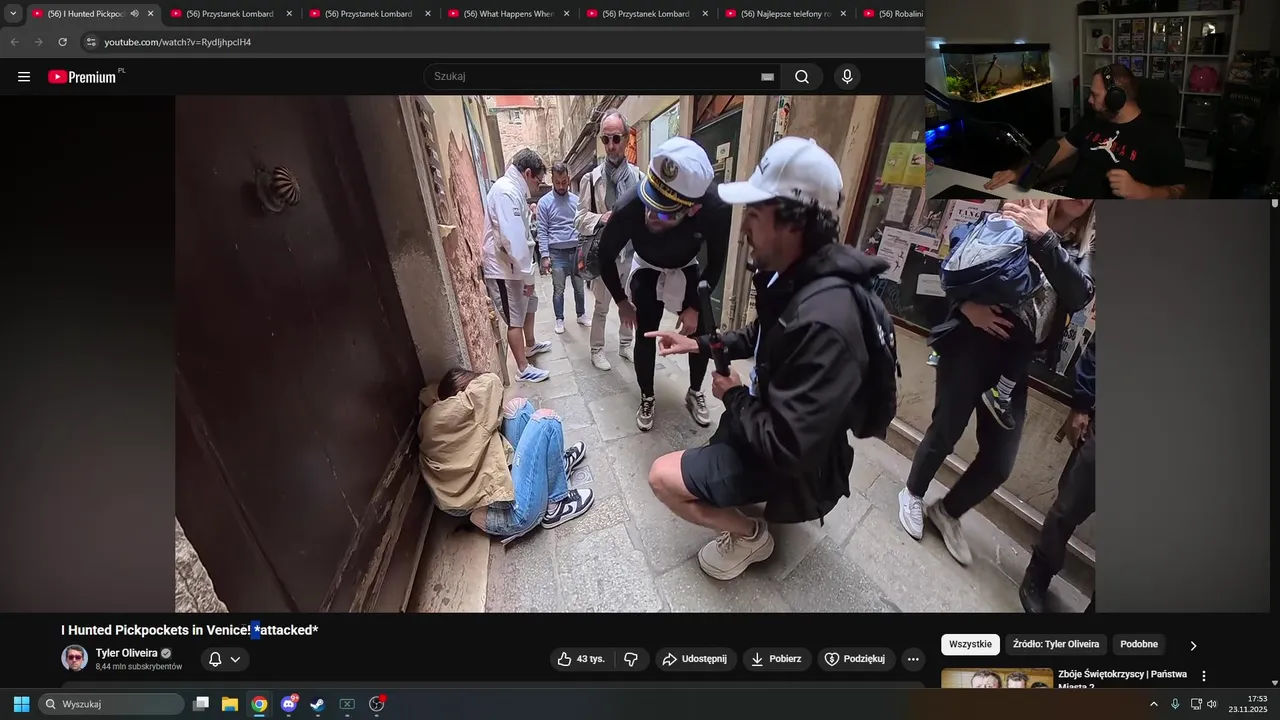Expand the subscription notification chevron
The width and height of the screenshot is (1280, 720).
236,659
